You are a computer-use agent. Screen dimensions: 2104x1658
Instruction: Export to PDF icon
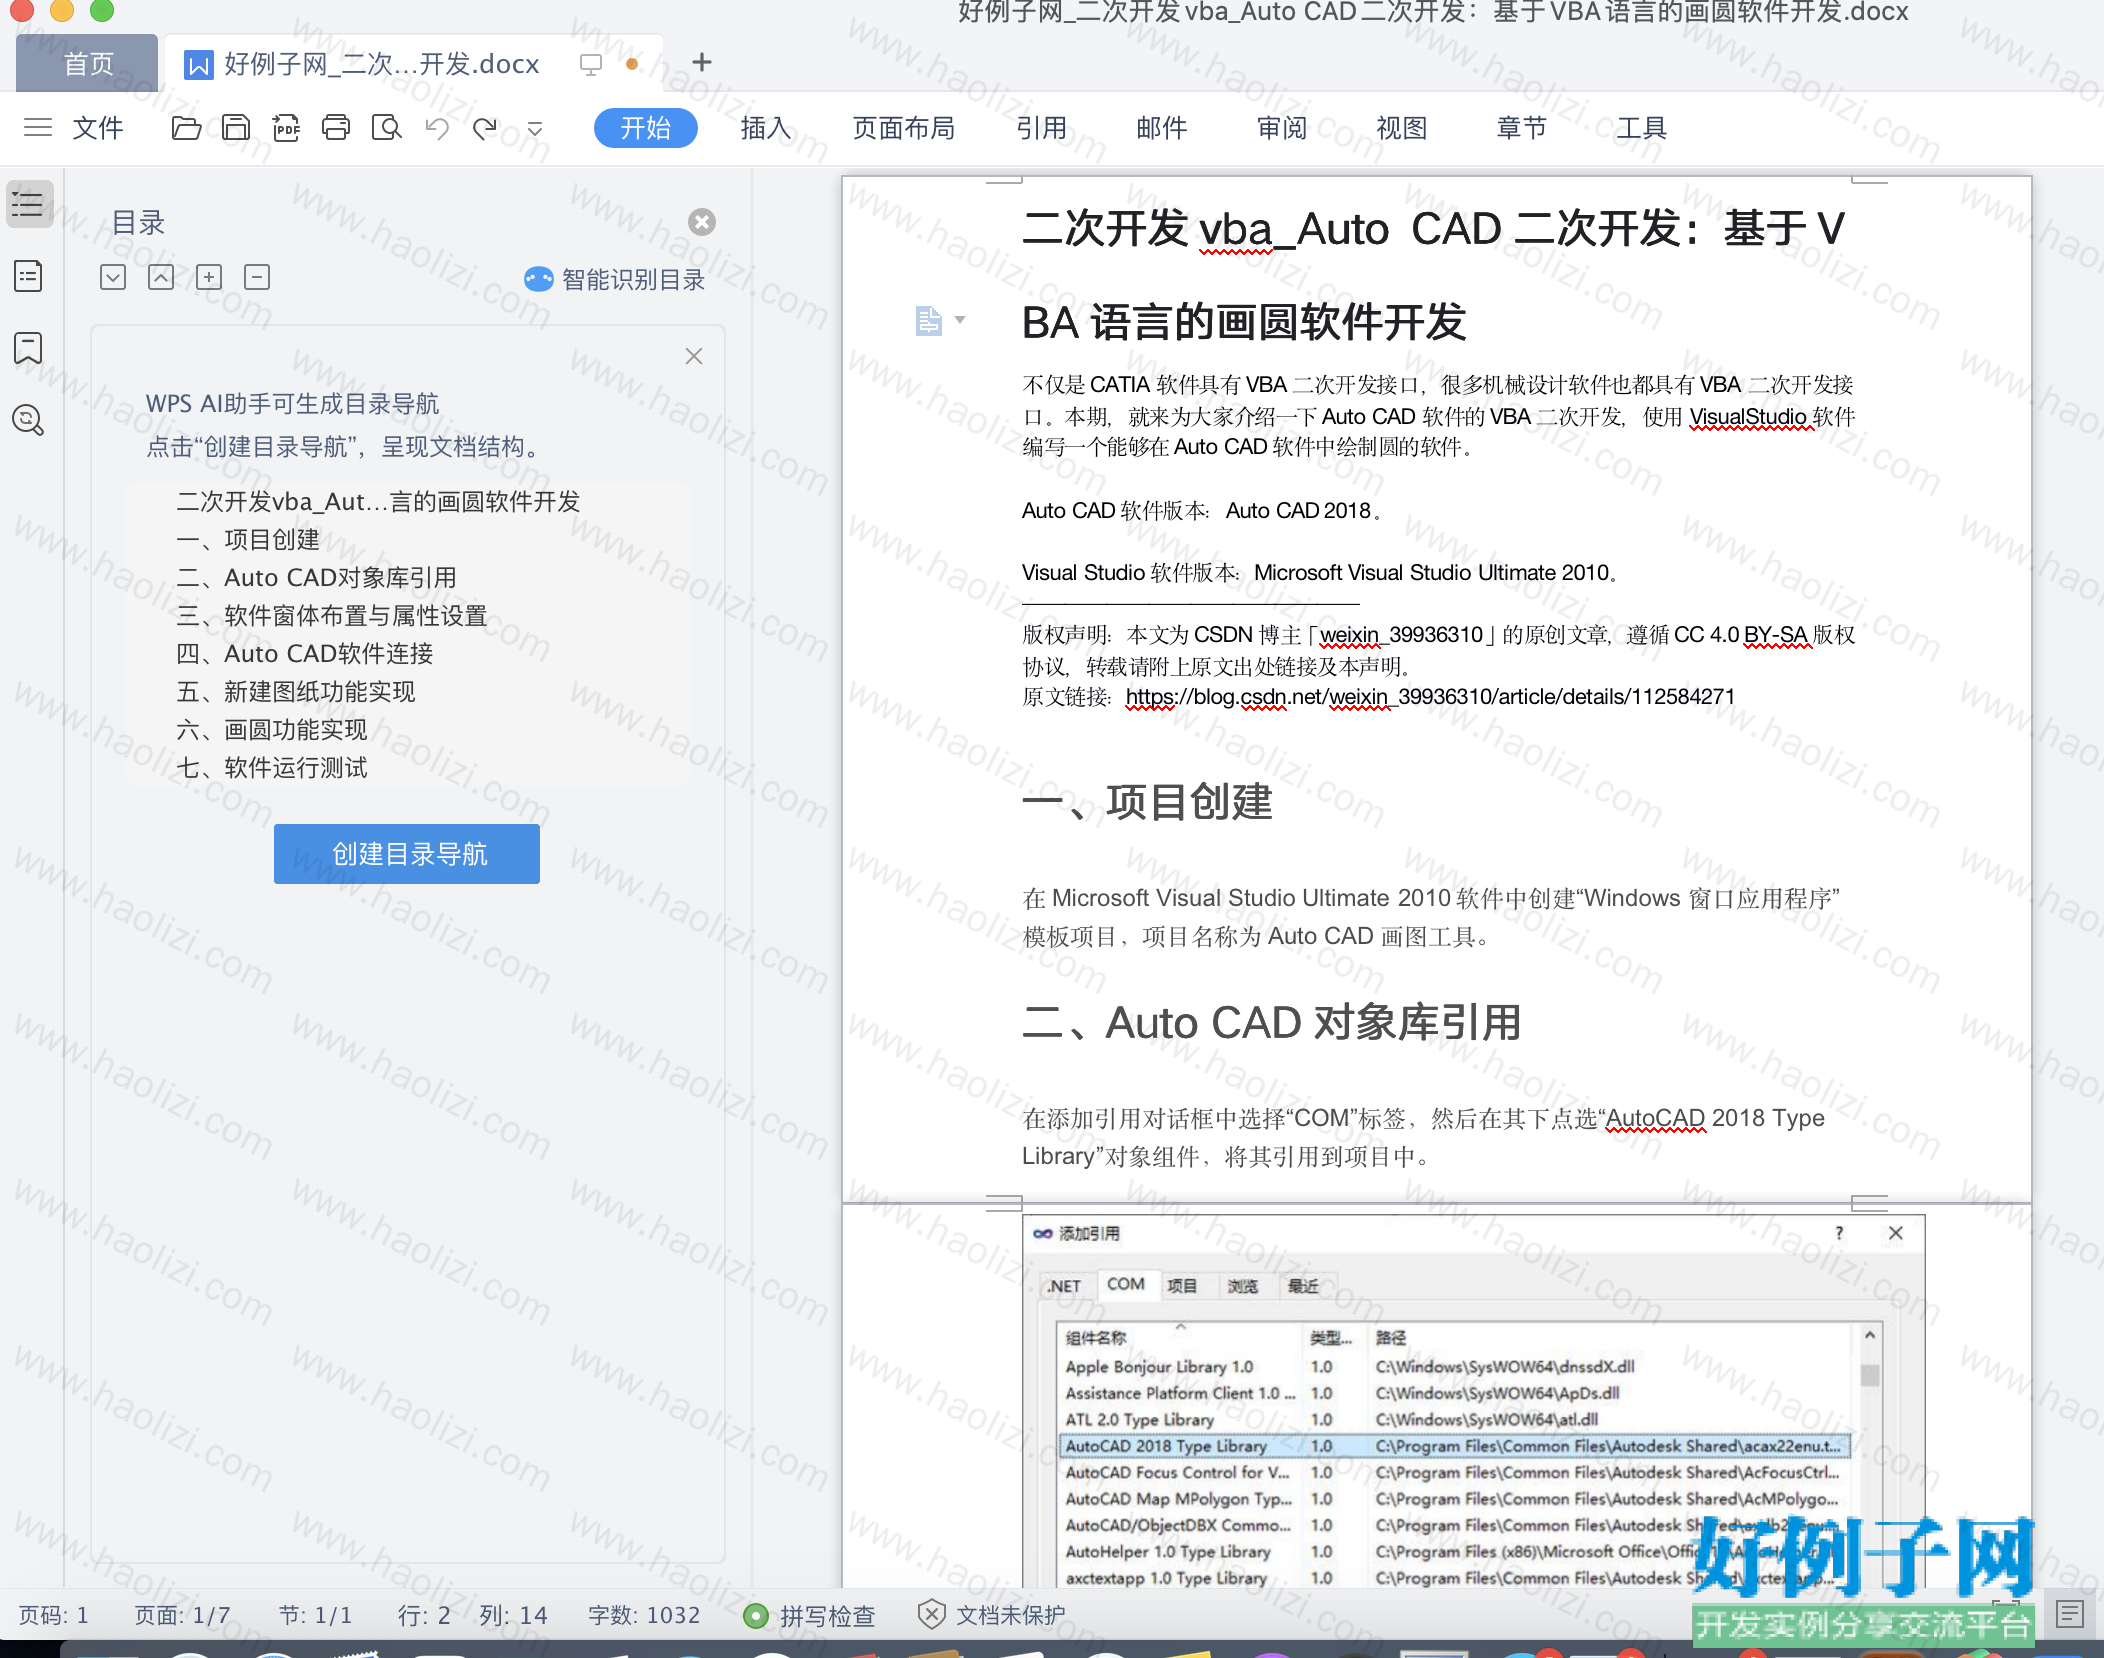click(x=286, y=128)
